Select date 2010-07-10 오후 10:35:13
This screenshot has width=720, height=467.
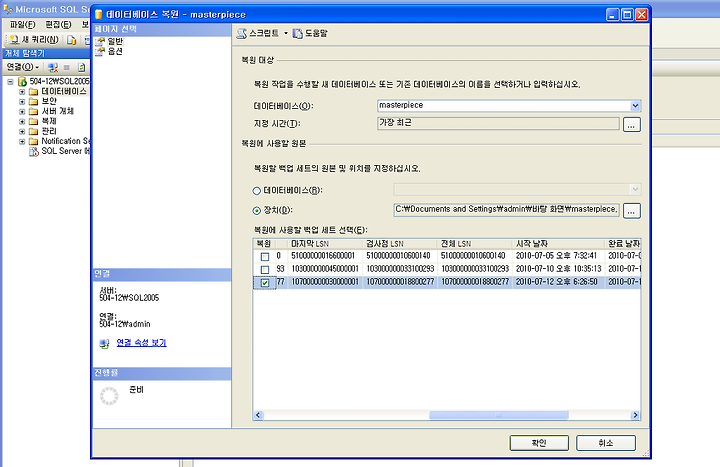tap(558, 269)
